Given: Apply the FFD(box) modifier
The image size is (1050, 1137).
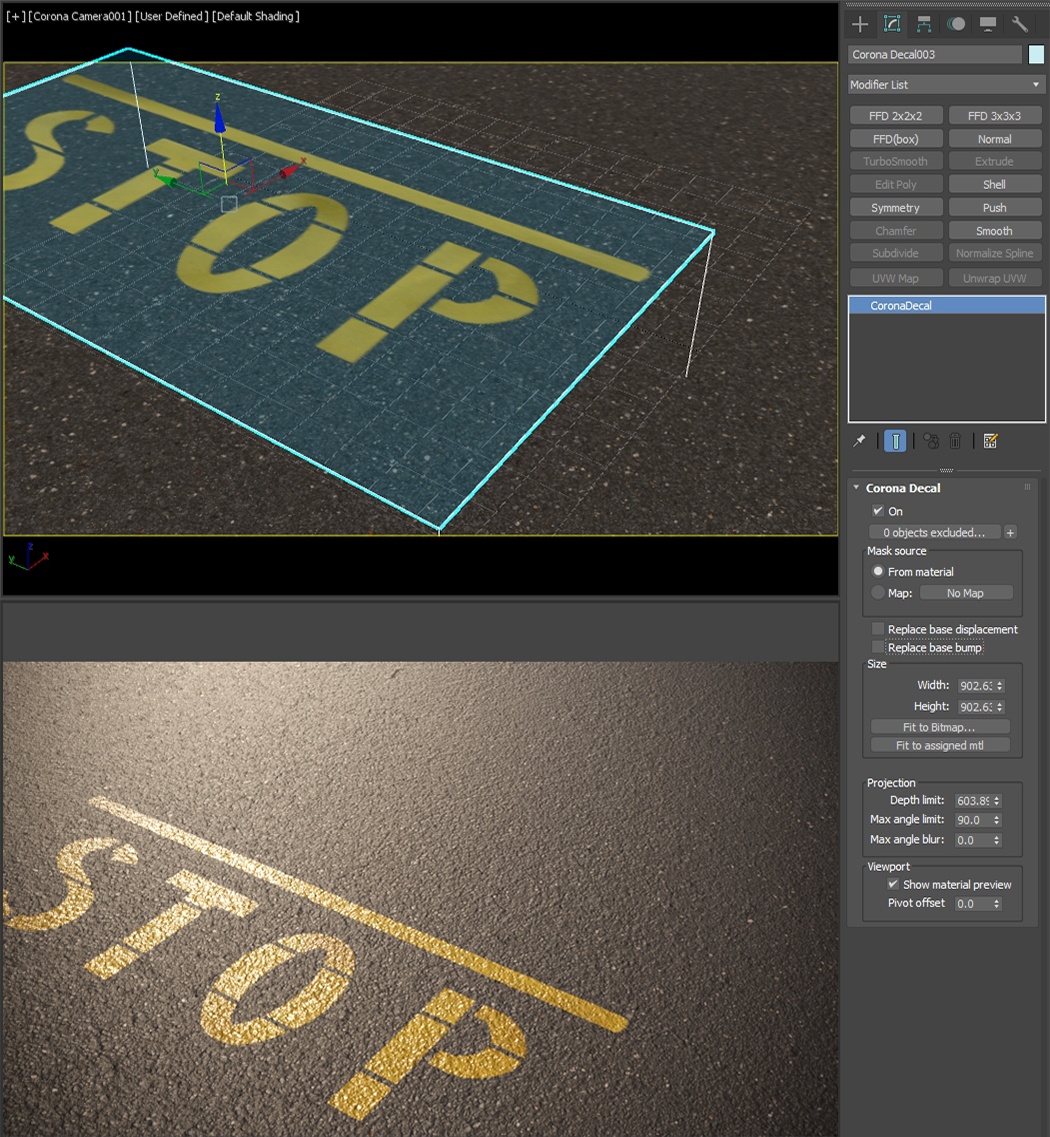Looking at the screenshot, I should pyautogui.click(x=896, y=139).
